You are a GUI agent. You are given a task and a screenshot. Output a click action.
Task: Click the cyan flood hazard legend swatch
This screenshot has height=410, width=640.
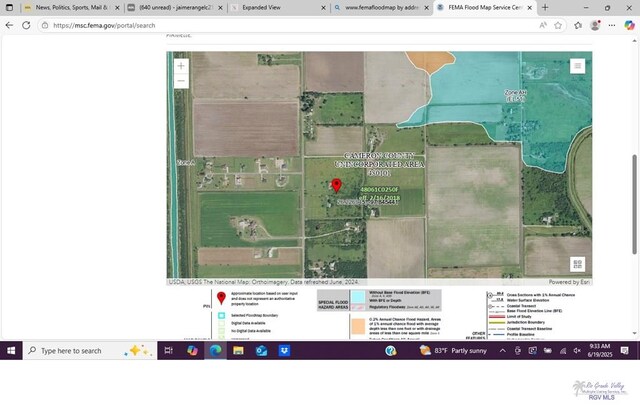point(358,297)
